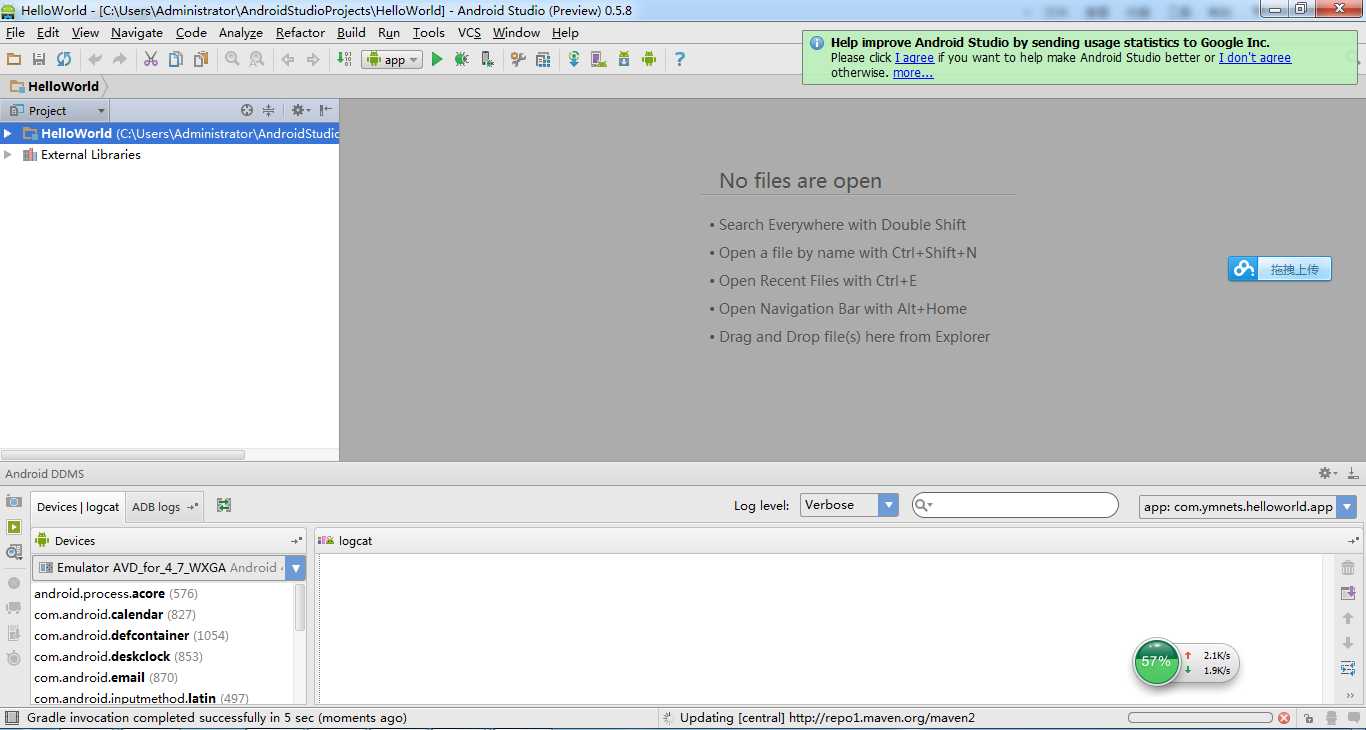Click the Help question mark icon

click(680, 60)
